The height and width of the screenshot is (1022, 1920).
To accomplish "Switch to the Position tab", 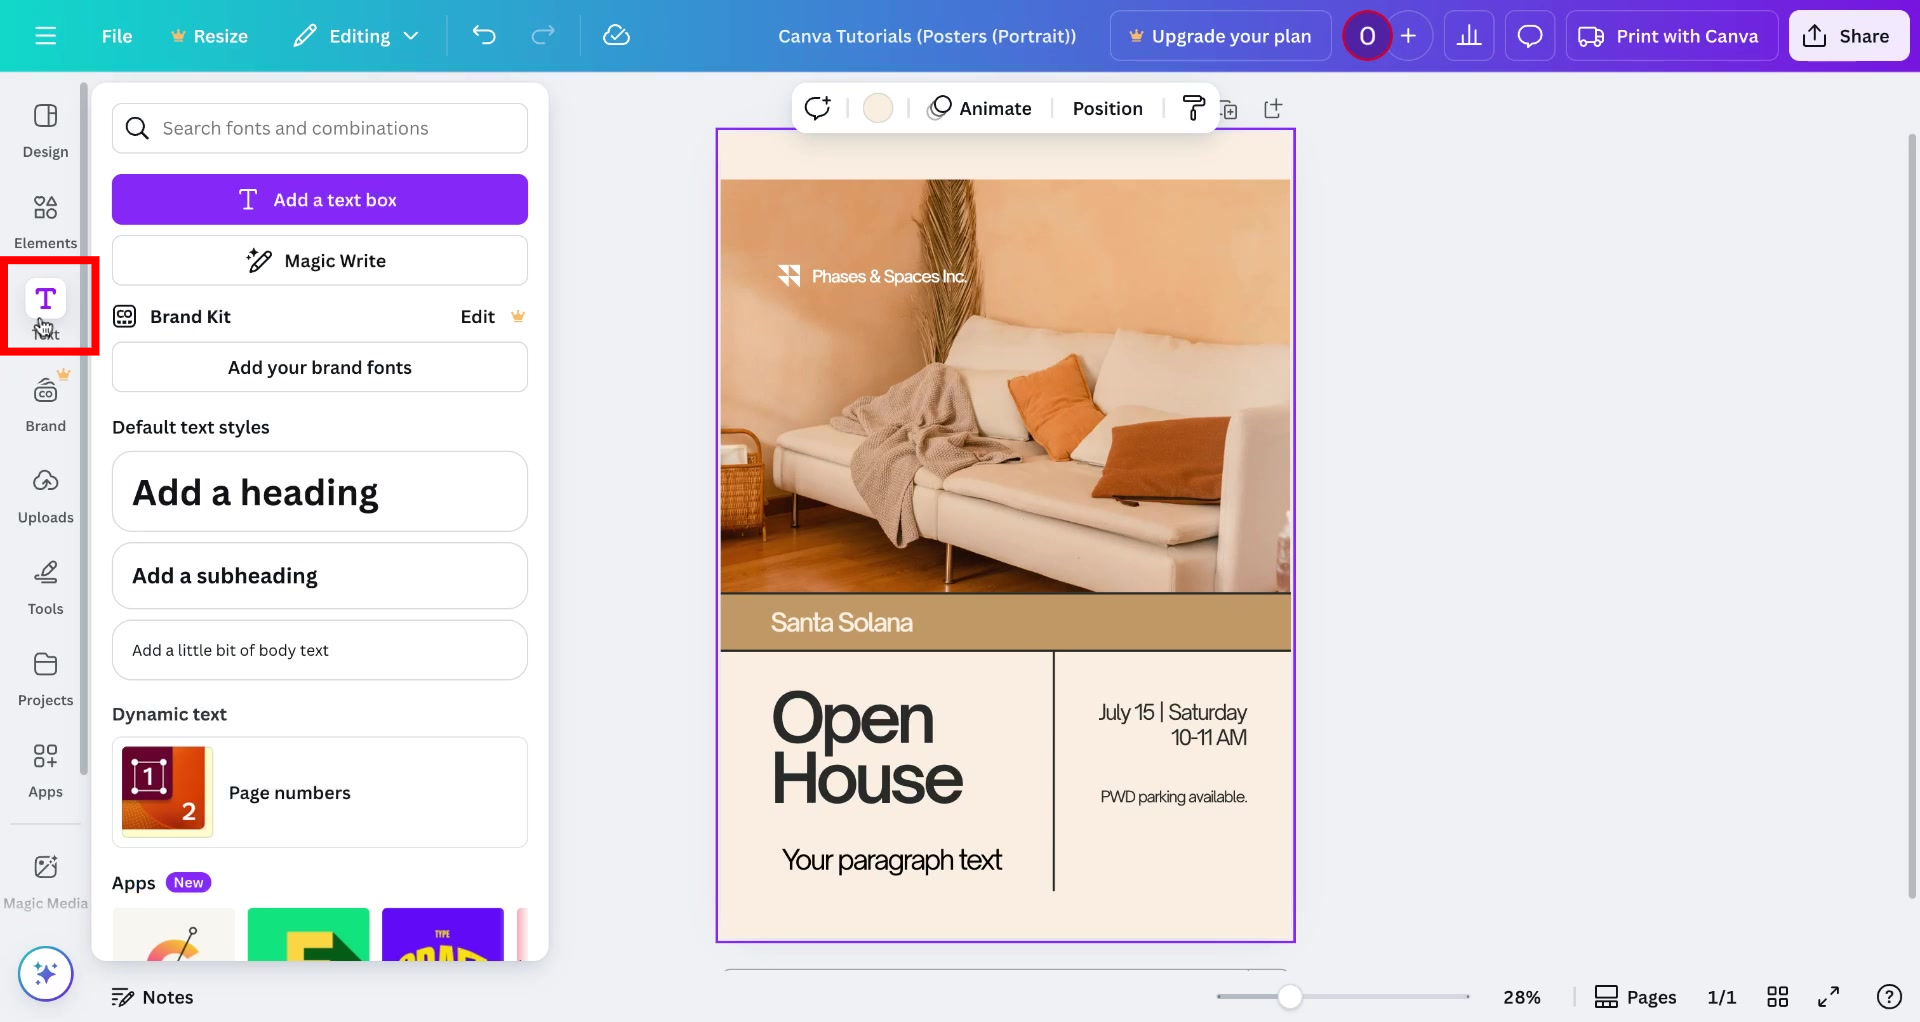I will 1107,108.
